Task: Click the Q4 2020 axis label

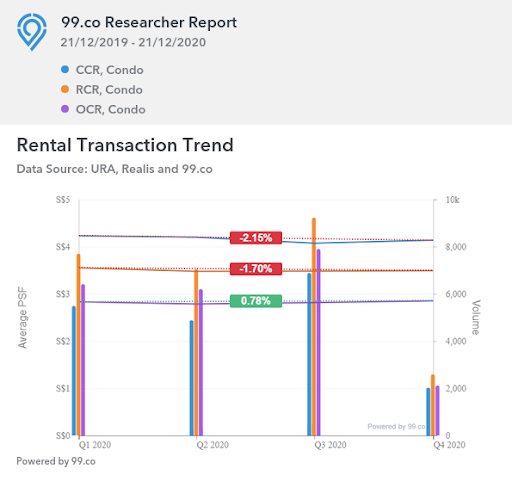Action: 449,445
